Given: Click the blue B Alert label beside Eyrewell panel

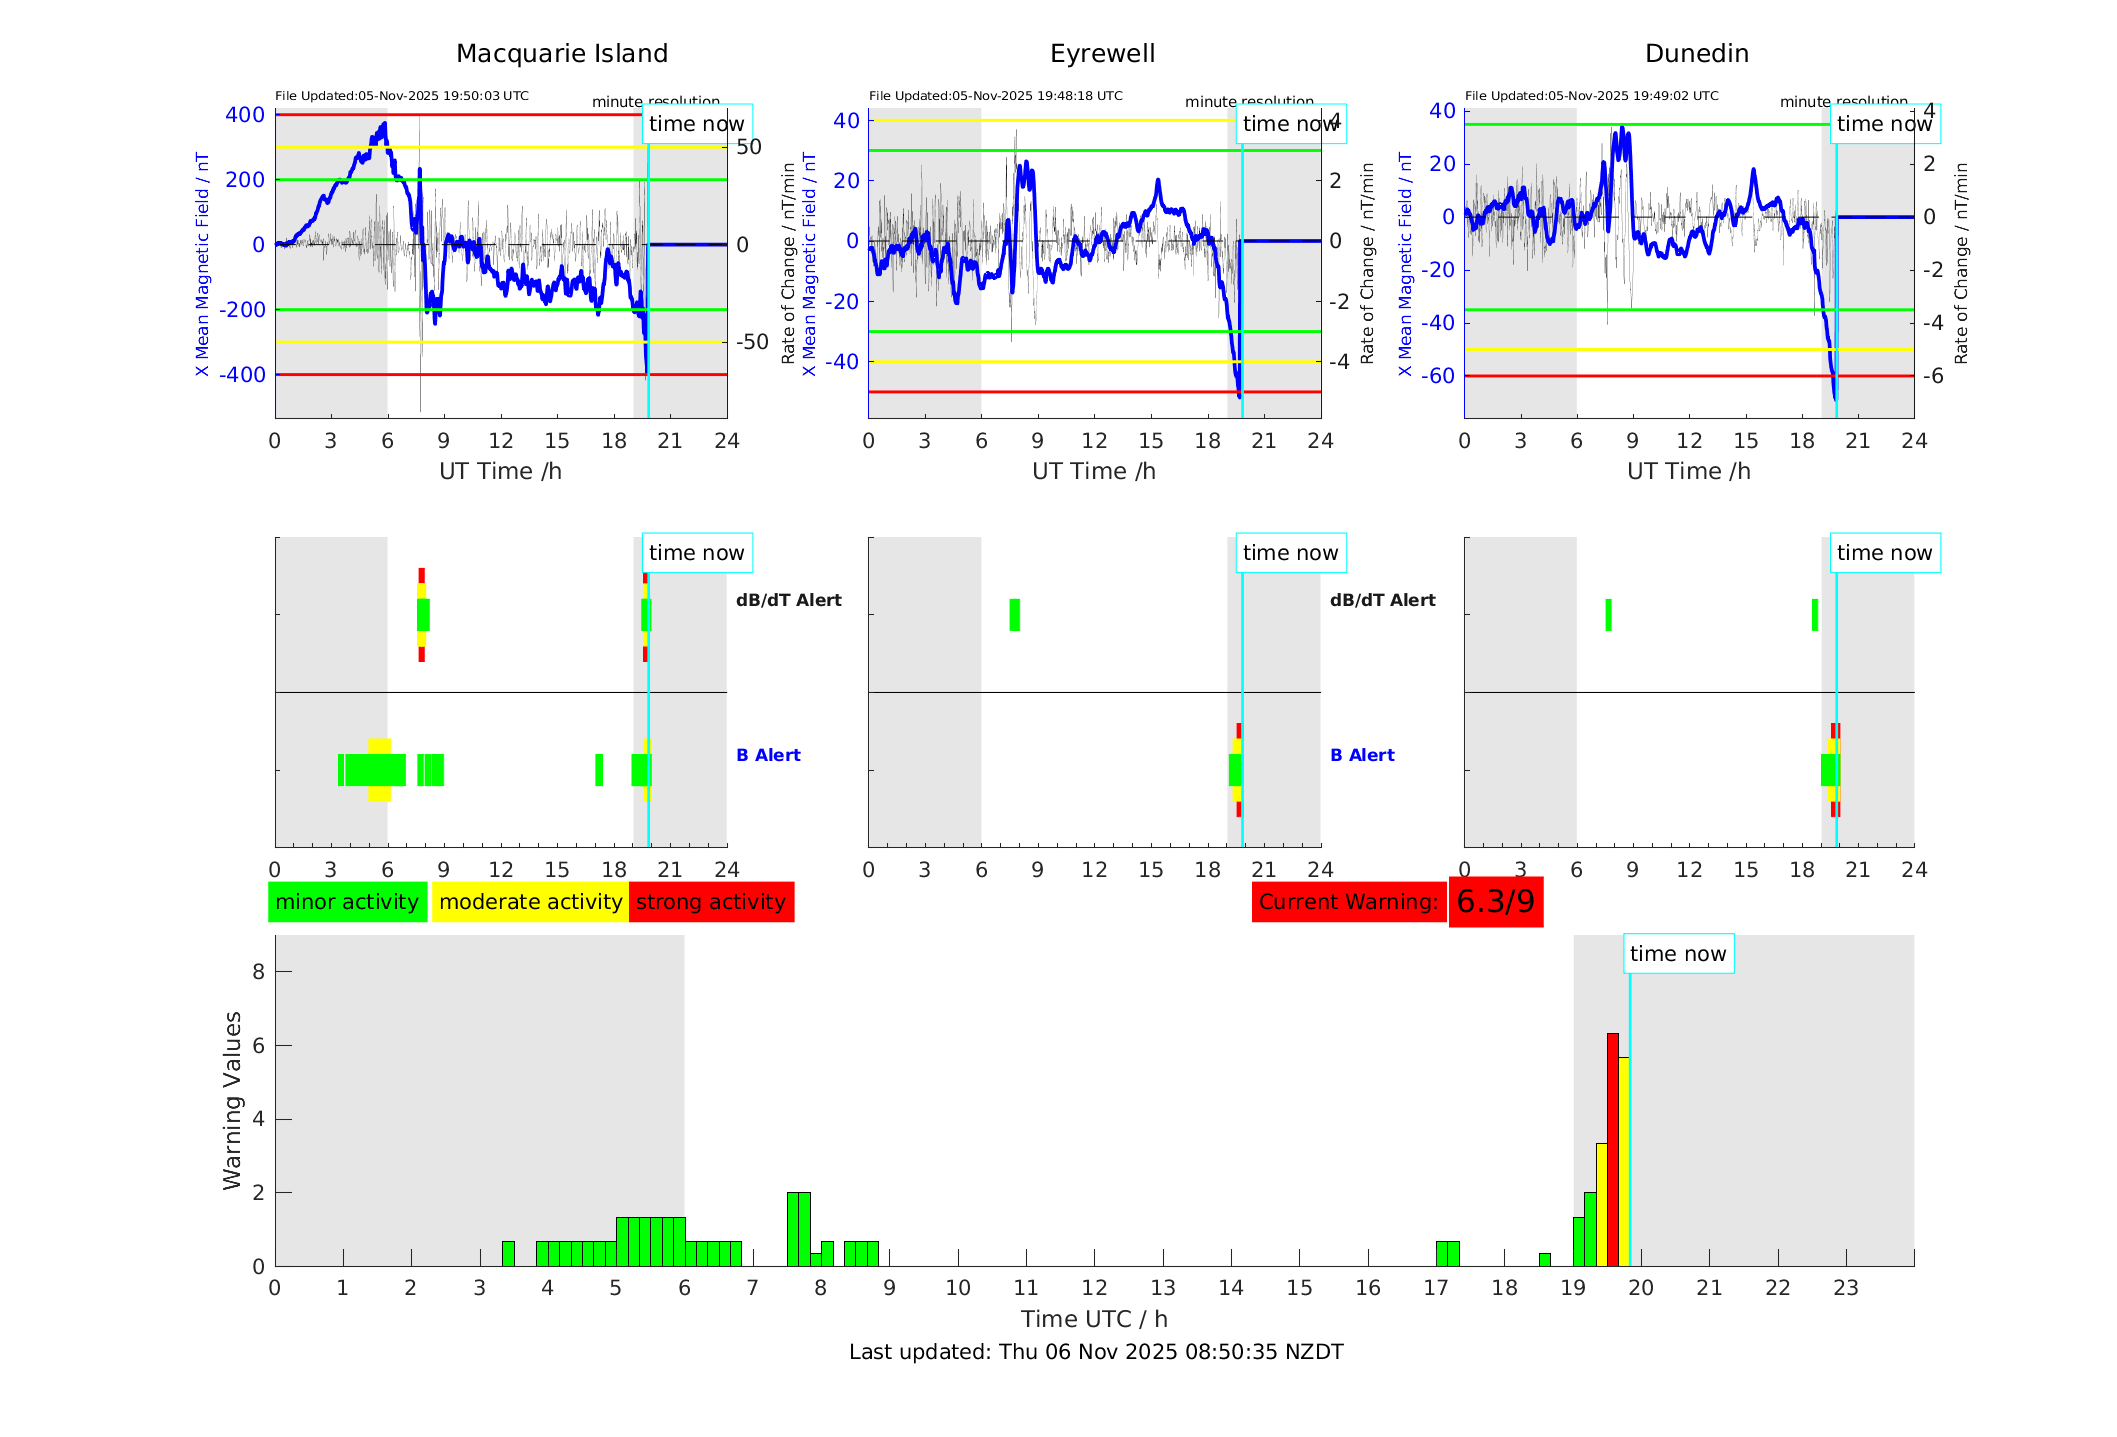Looking at the screenshot, I should (1362, 755).
